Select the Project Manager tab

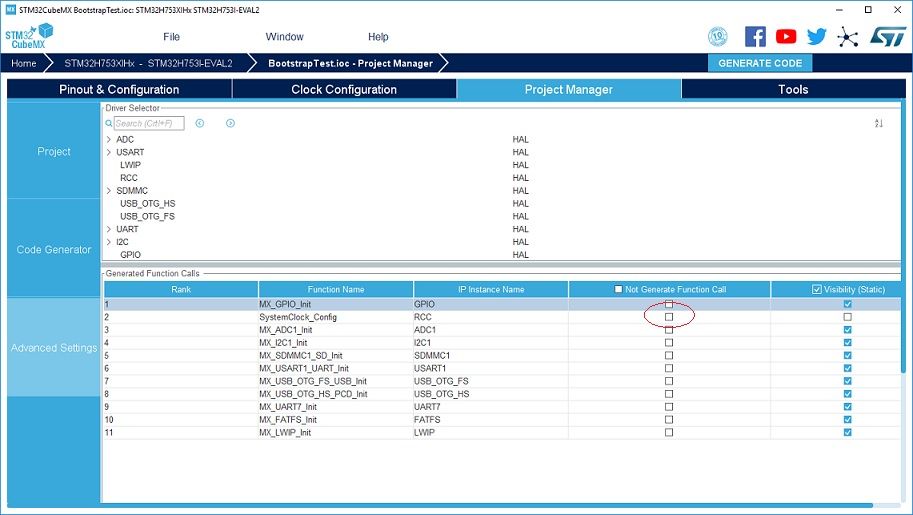point(568,89)
